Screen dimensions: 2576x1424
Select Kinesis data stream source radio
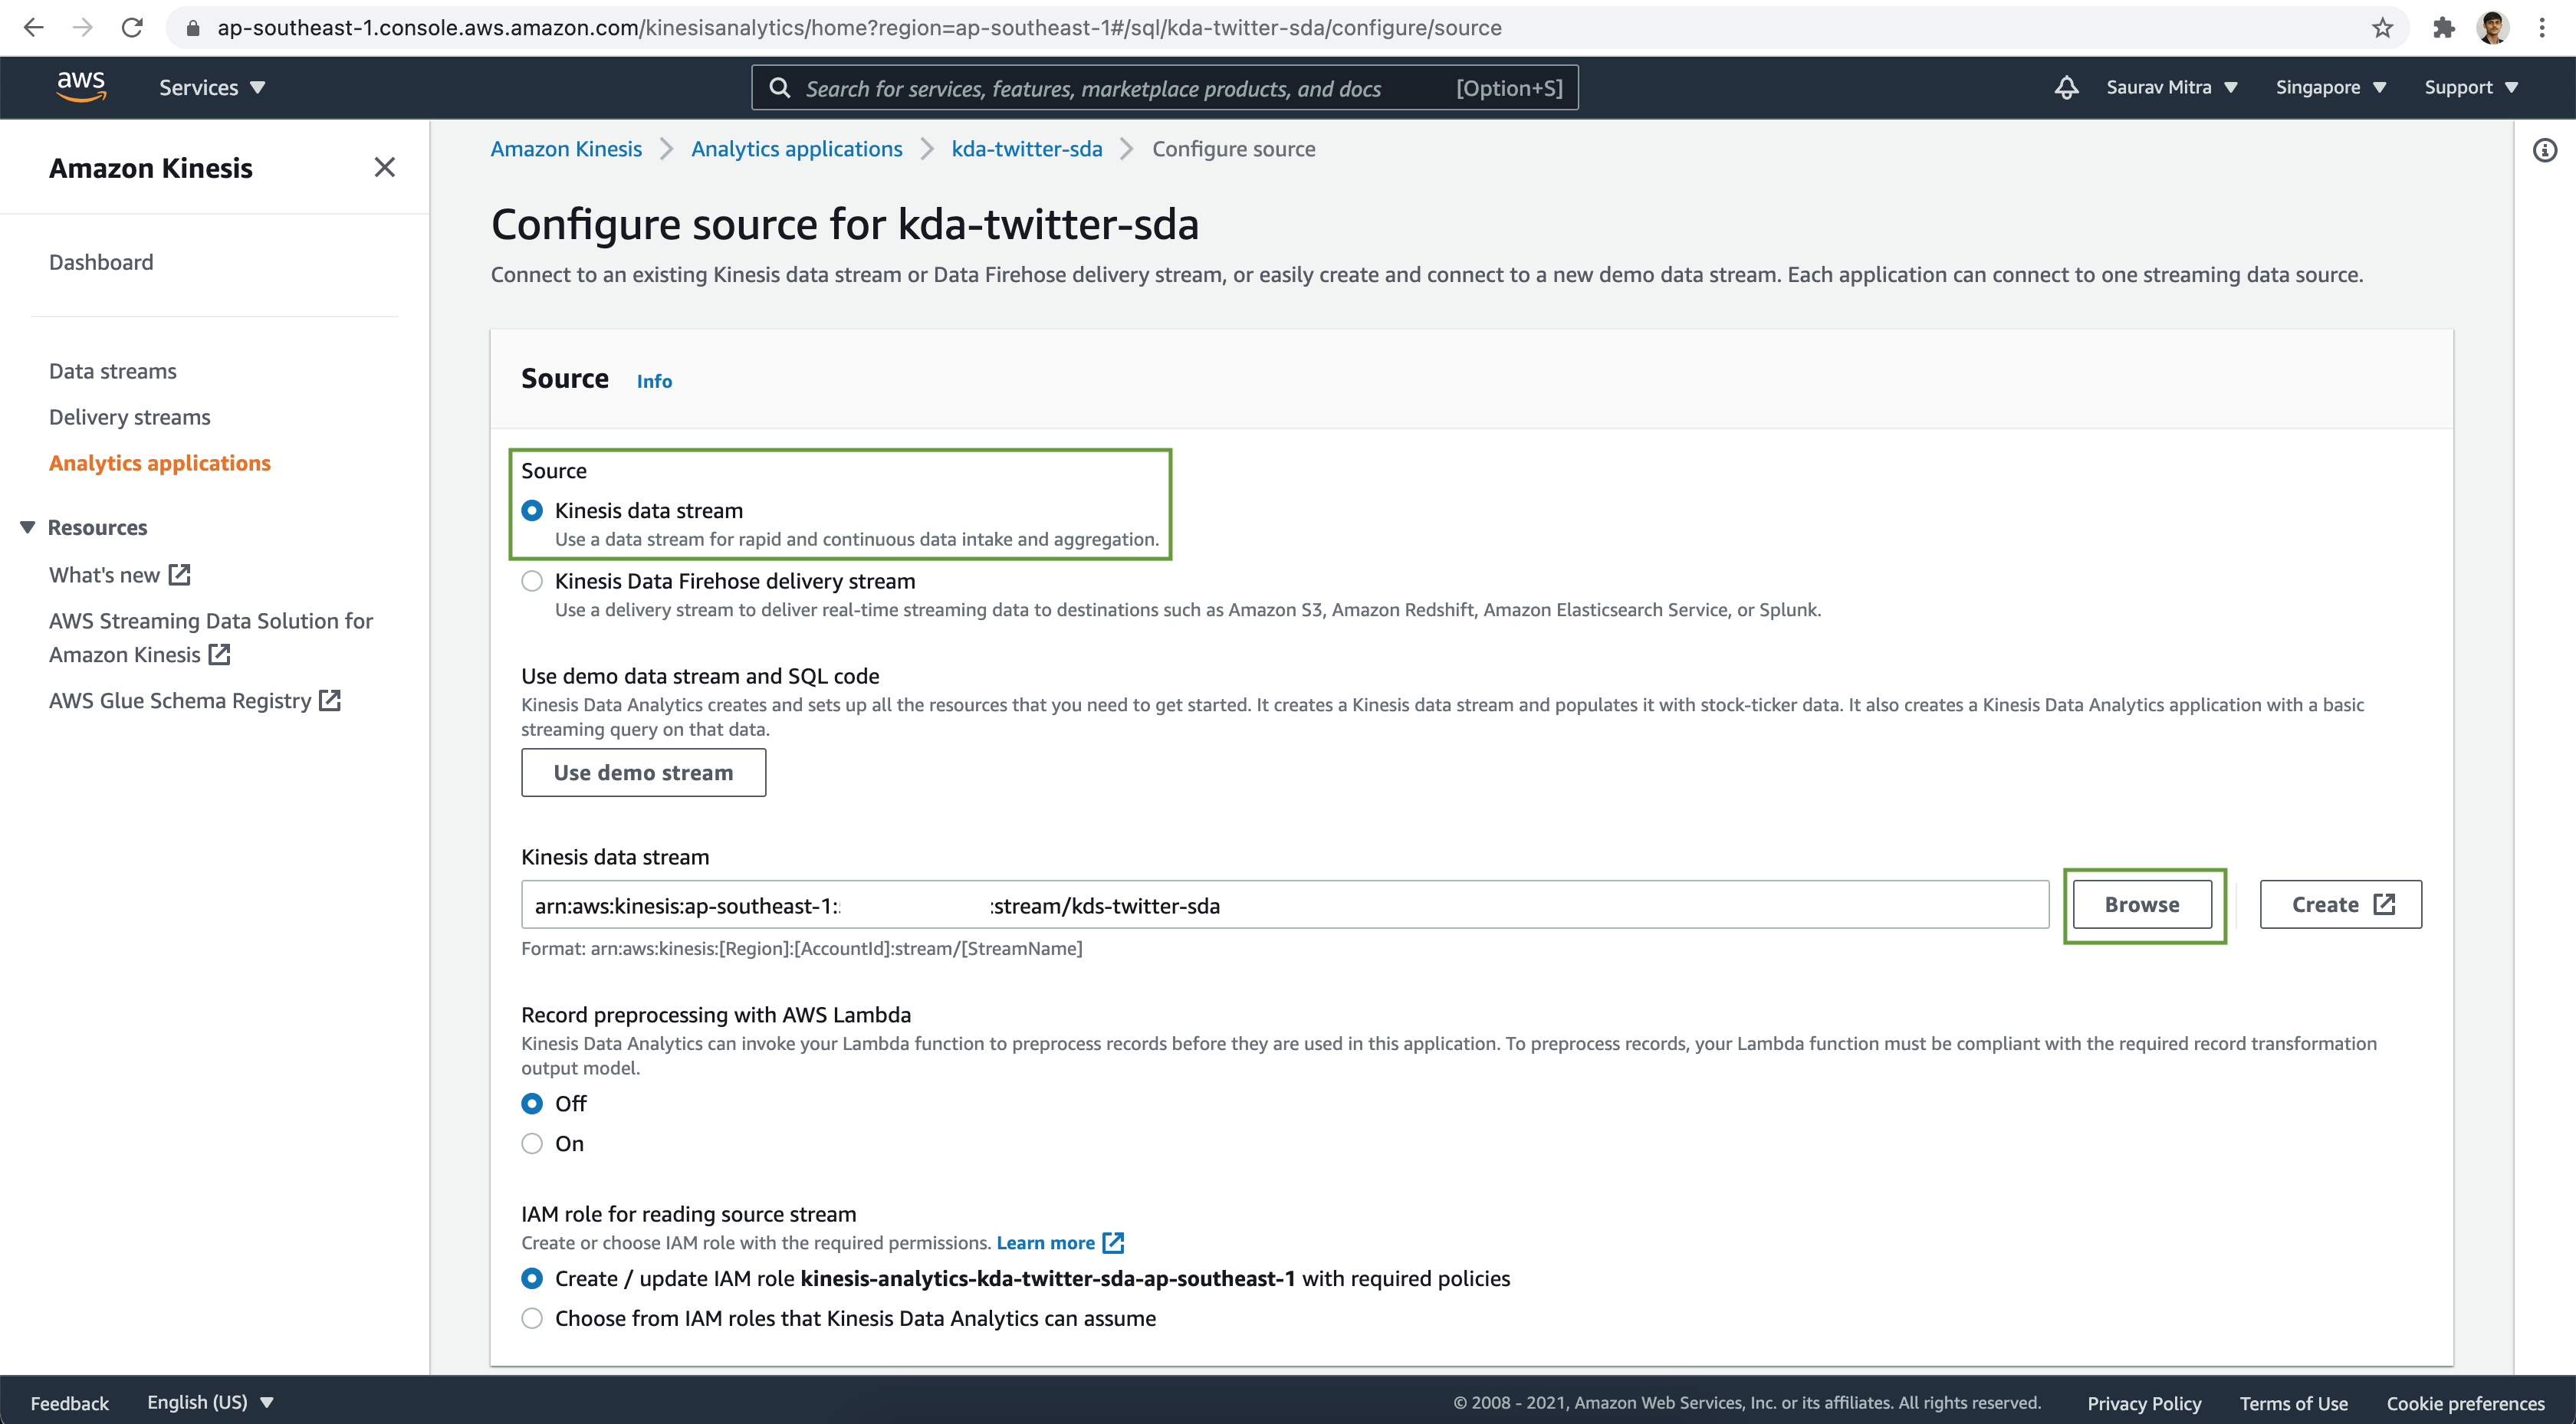tap(532, 511)
